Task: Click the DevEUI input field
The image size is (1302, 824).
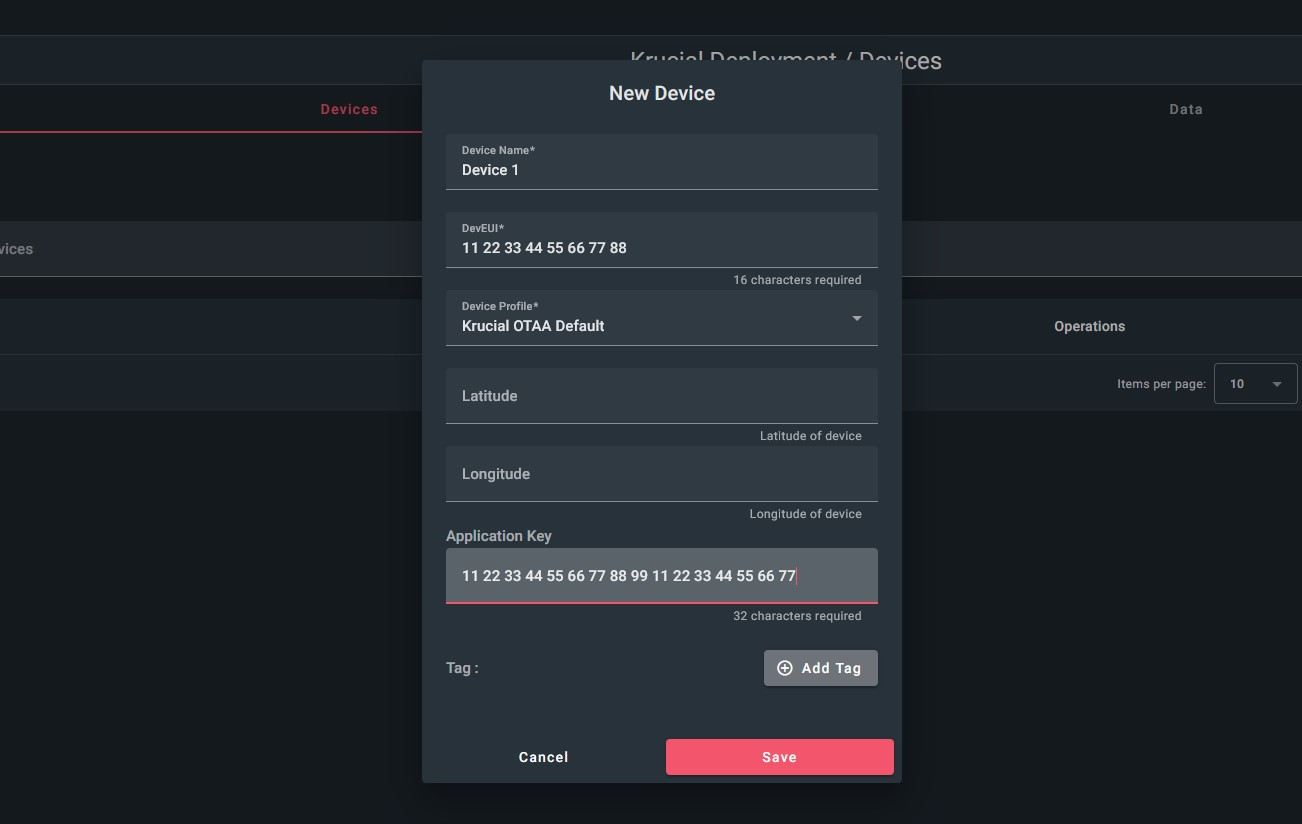Action: pos(662,240)
